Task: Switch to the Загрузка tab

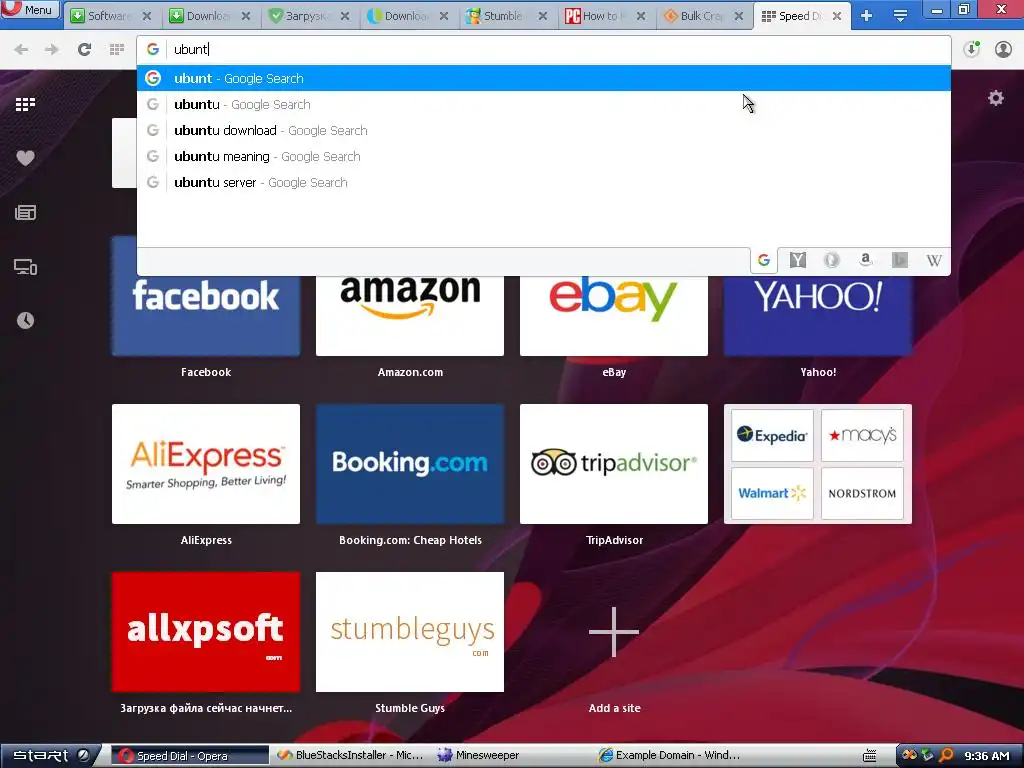Action: [310, 16]
